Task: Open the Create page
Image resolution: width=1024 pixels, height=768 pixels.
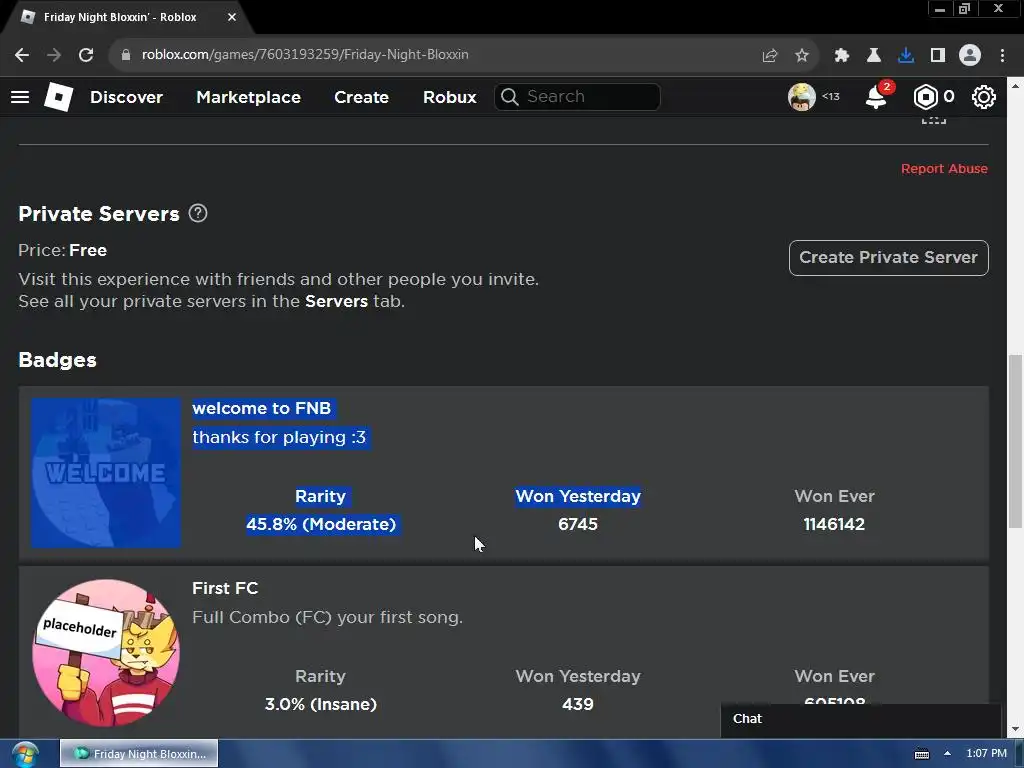Action: [361, 97]
